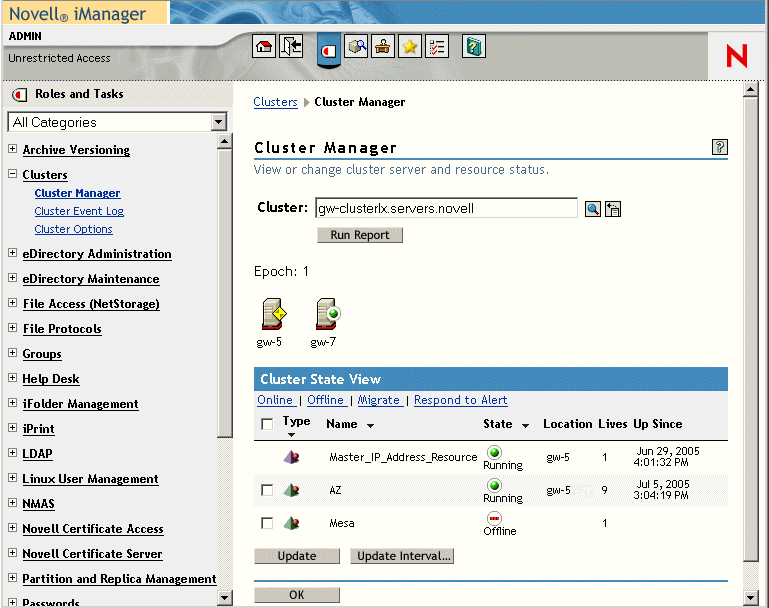
Task: Click the Exit/Logout door icon
Action: 291,47
